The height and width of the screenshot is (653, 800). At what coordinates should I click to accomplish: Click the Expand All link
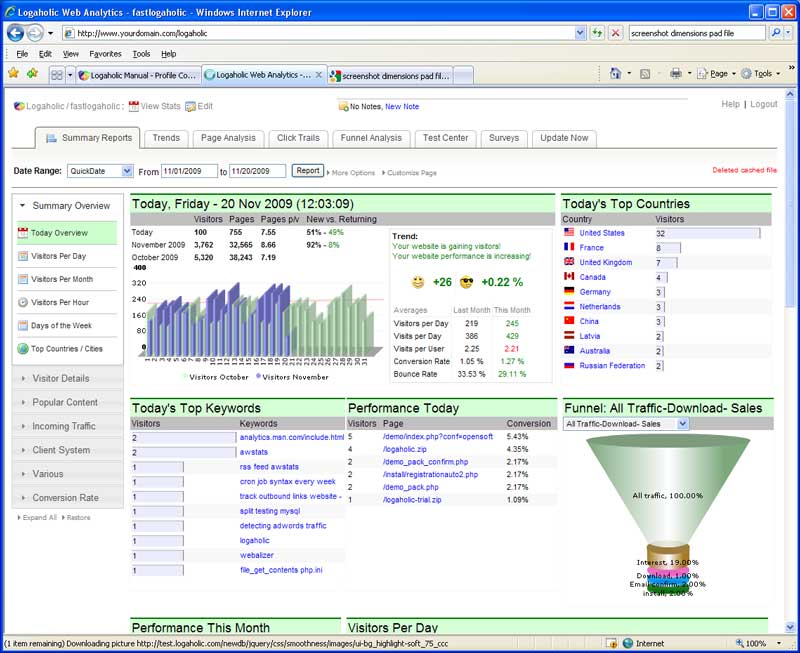pyautogui.click(x=37, y=517)
